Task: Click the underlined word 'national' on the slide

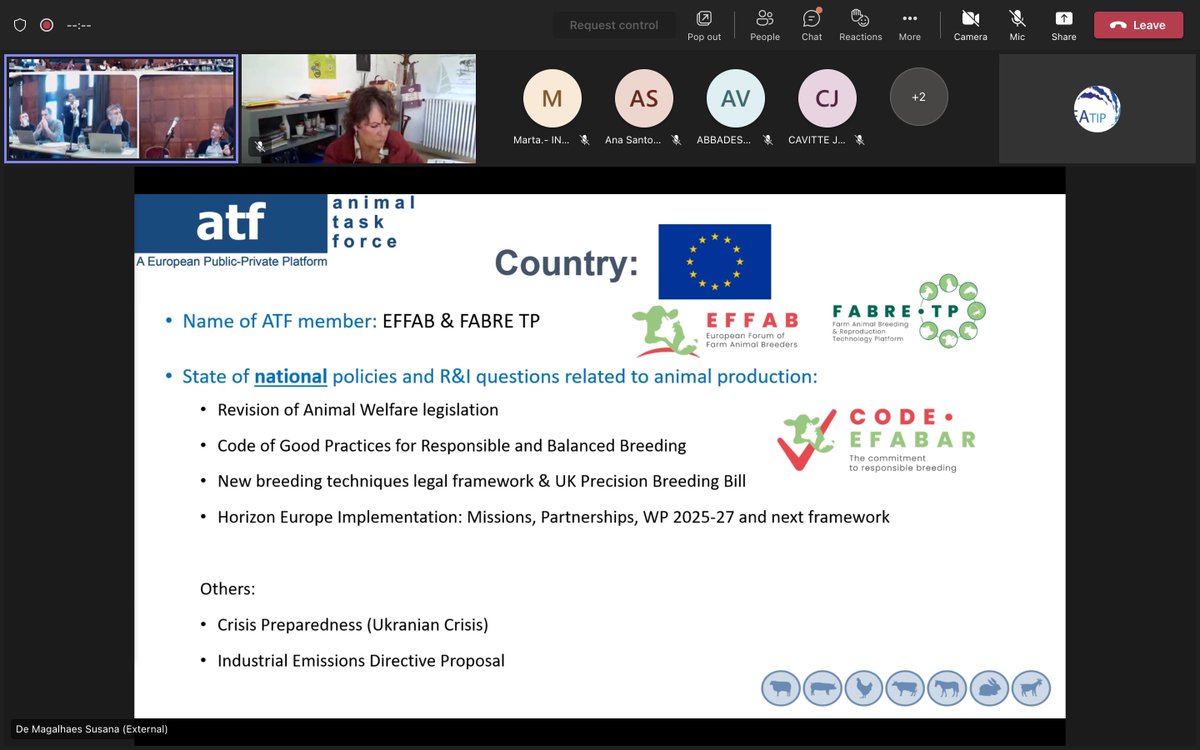Action: click(x=291, y=377)
